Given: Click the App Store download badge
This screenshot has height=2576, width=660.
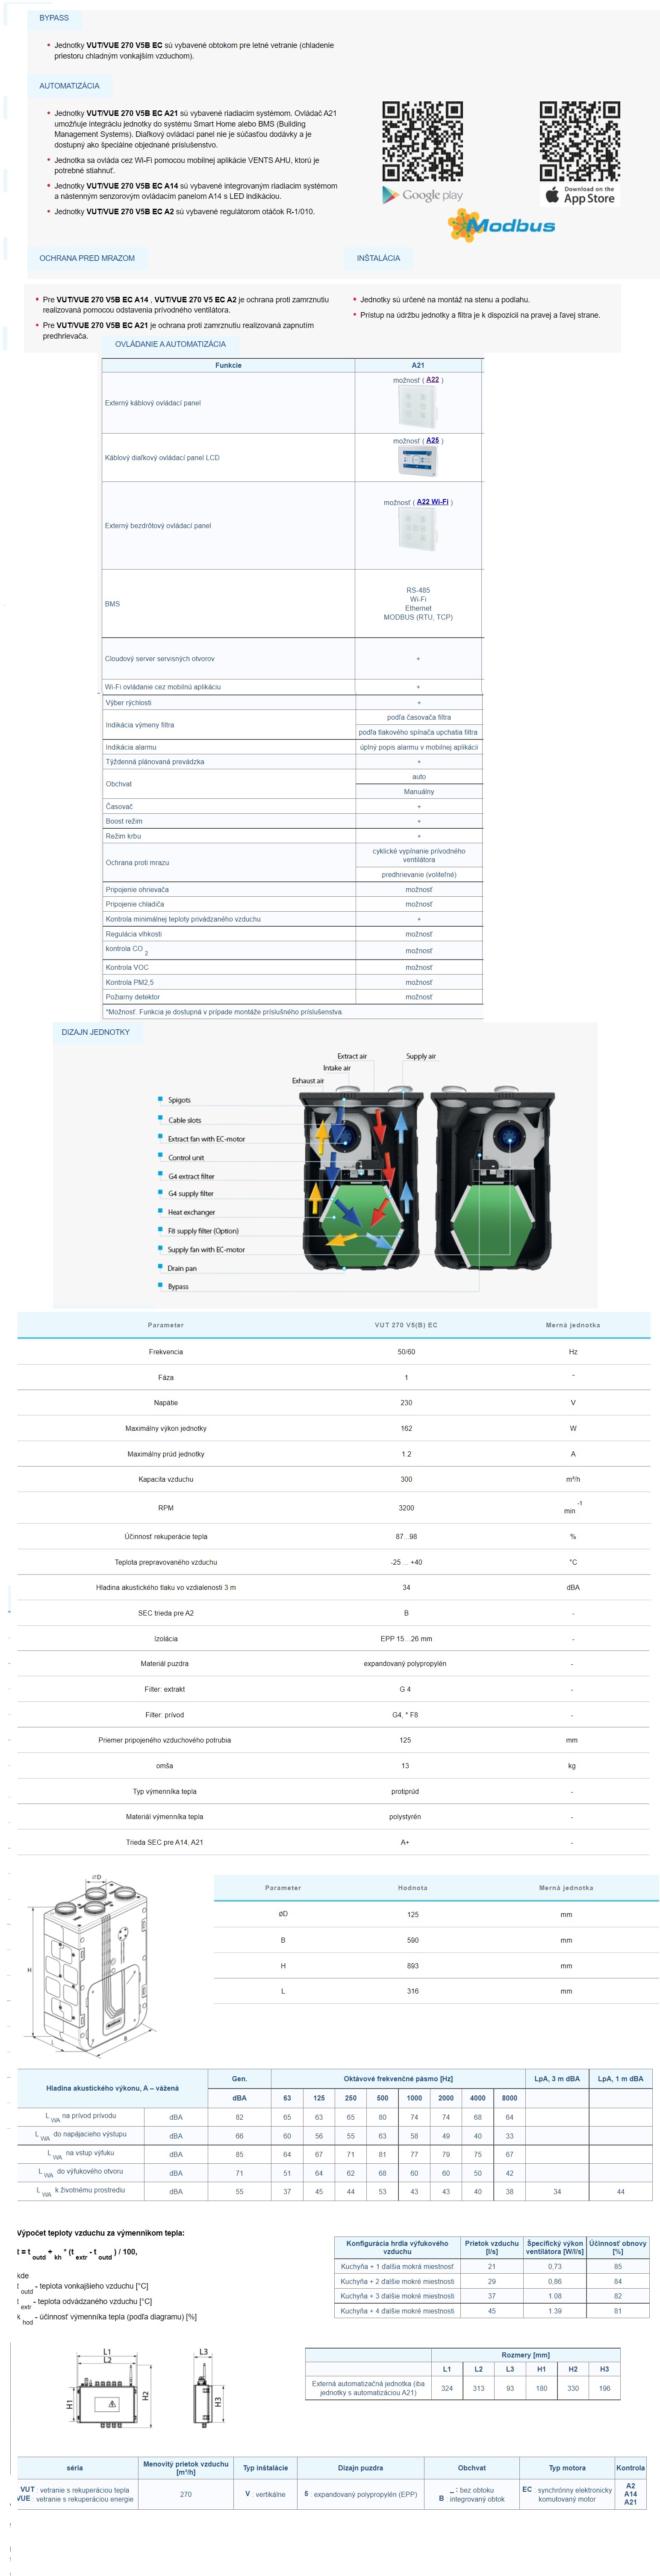Looking at the screenshot, I should click(x=579, y=195).
